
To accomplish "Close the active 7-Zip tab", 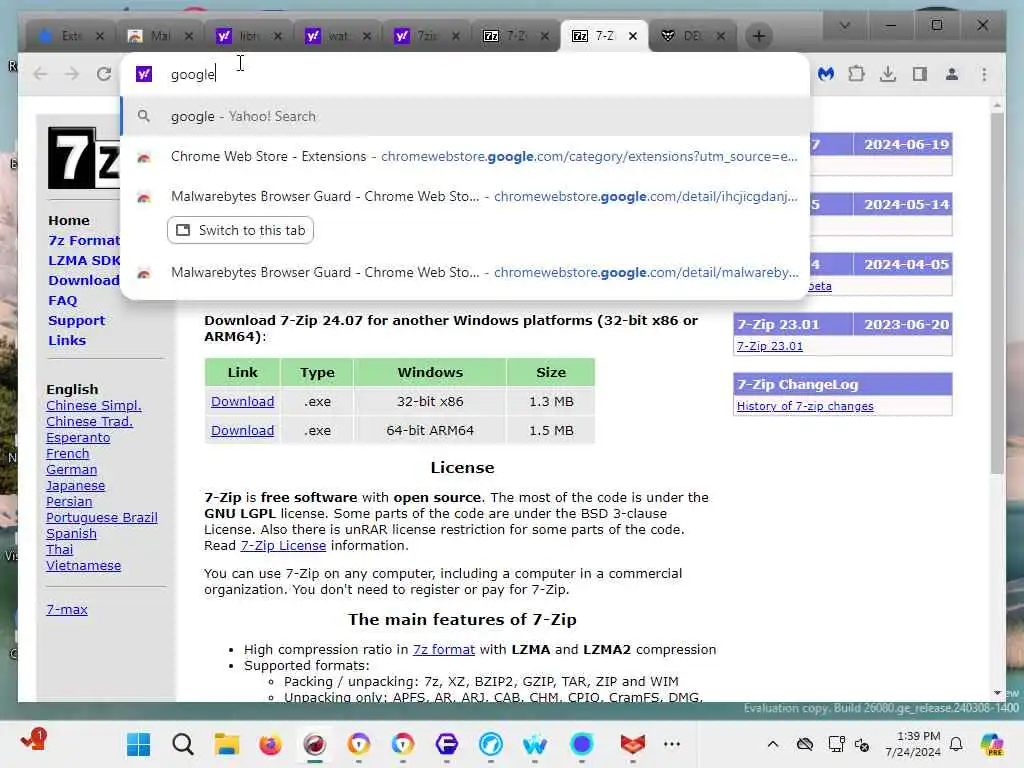I will [632, 36].
